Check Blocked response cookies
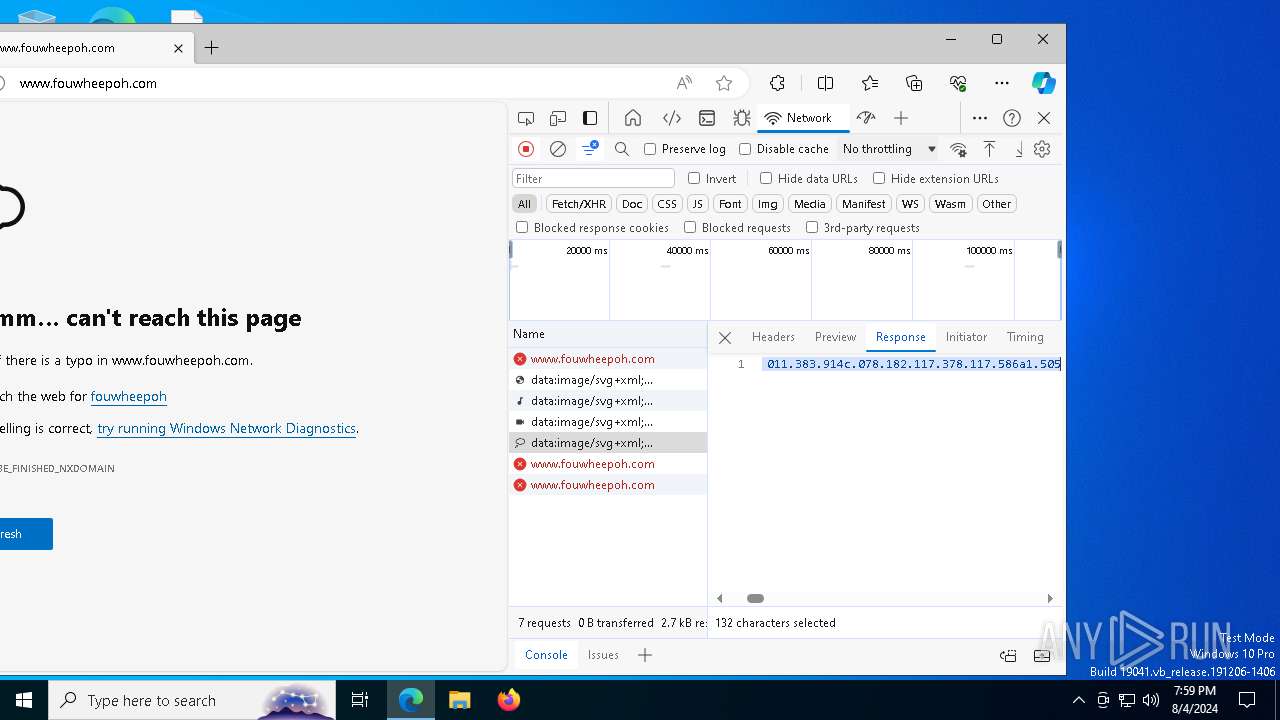 [x=522, y=227]
